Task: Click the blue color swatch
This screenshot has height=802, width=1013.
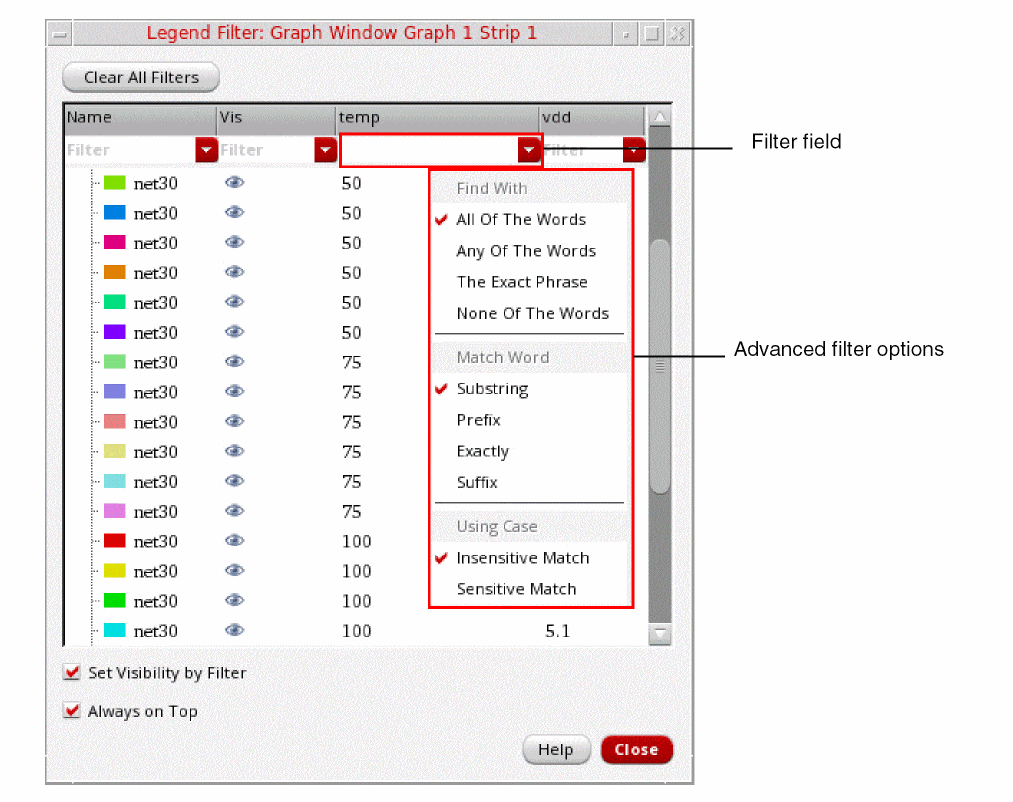Action: [x=114, y=213]
